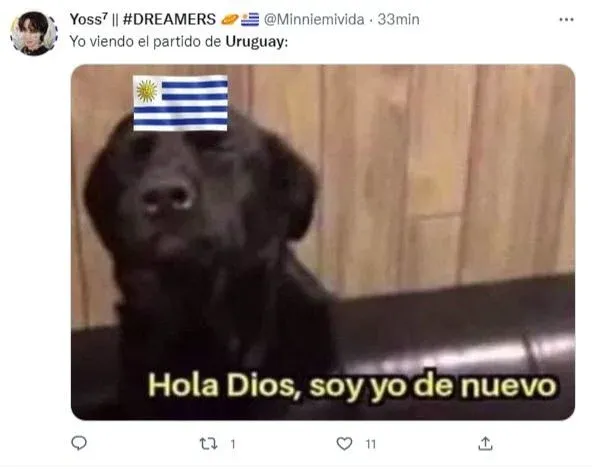592x469 pixels.
Task: View the retweet count number 1
Action: pyautogui.click(x=233, y=444)
